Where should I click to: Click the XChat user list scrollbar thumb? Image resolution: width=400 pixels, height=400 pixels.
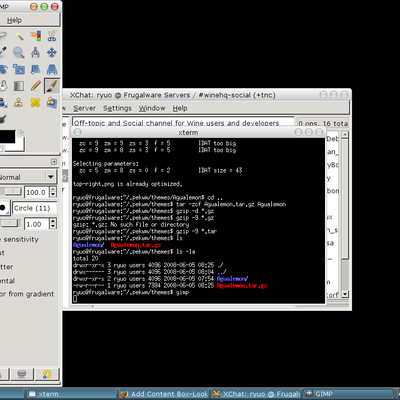(x=345, y=198)
